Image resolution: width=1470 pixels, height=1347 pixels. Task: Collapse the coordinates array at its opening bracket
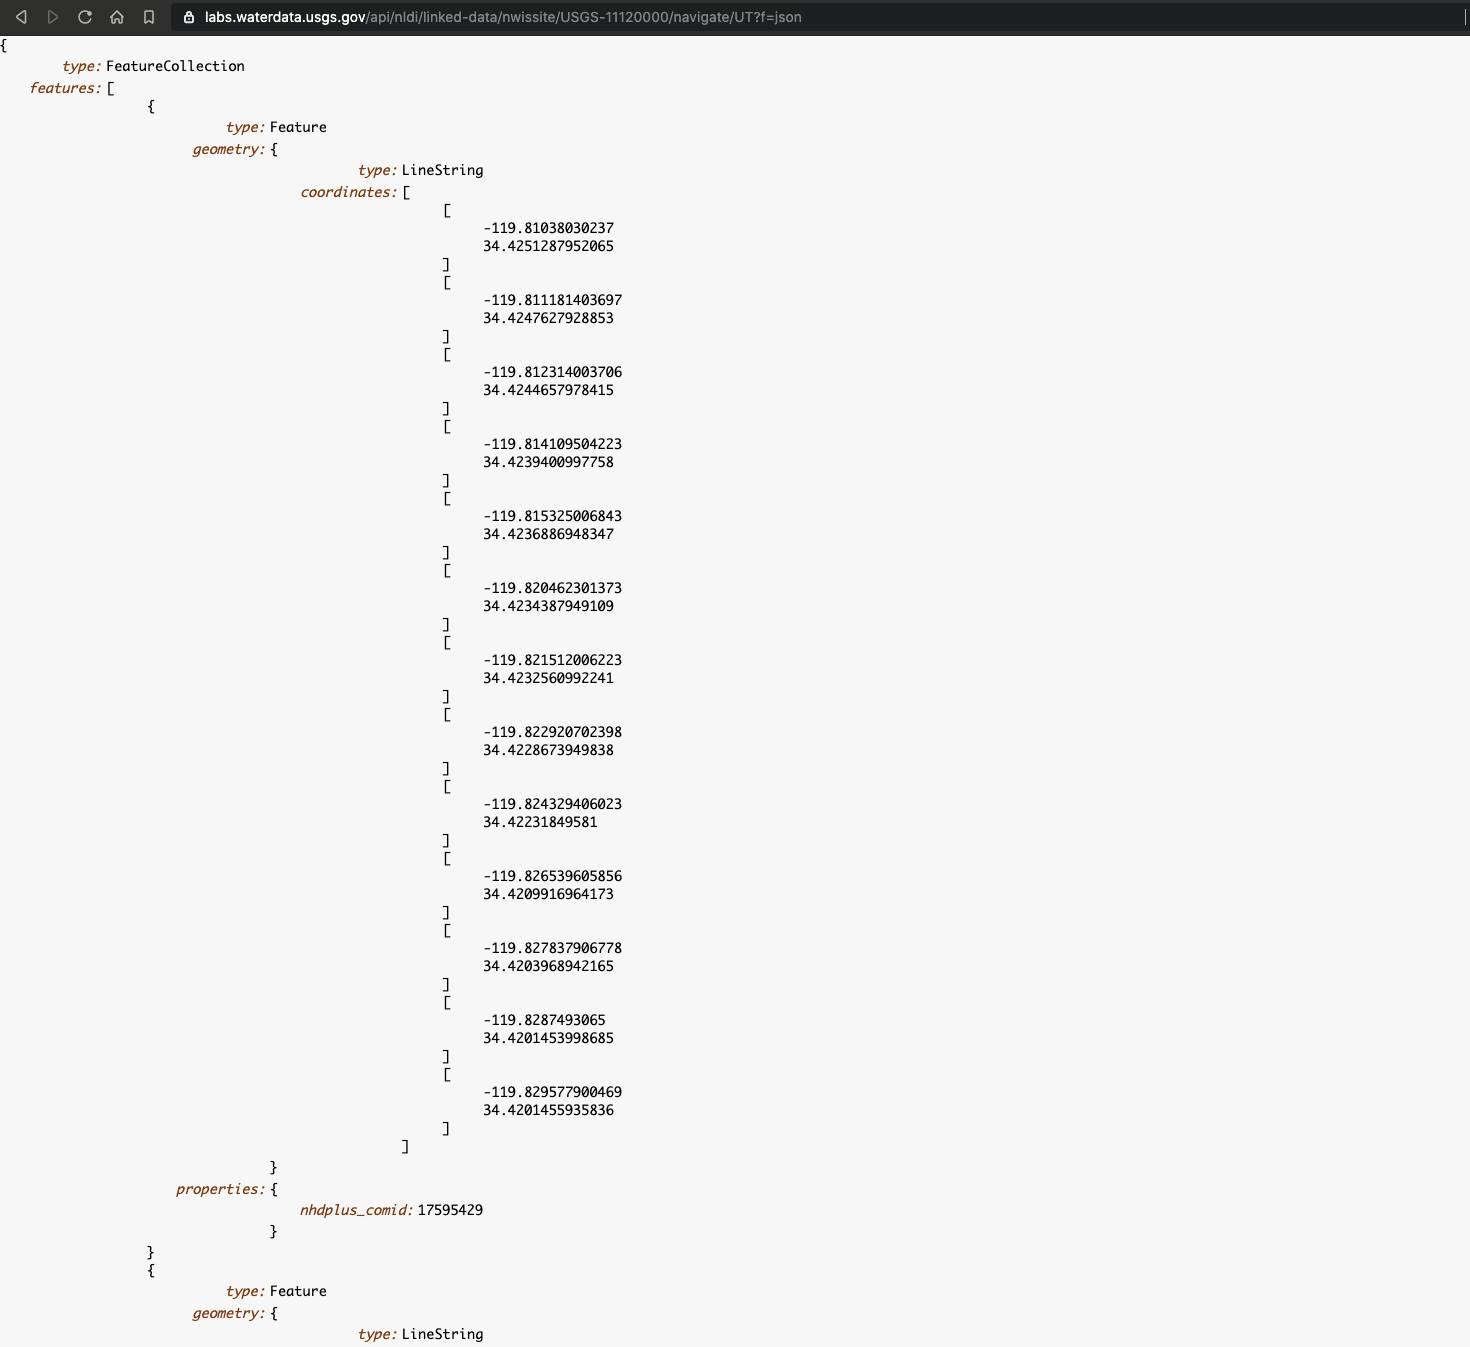pos(406,192)
